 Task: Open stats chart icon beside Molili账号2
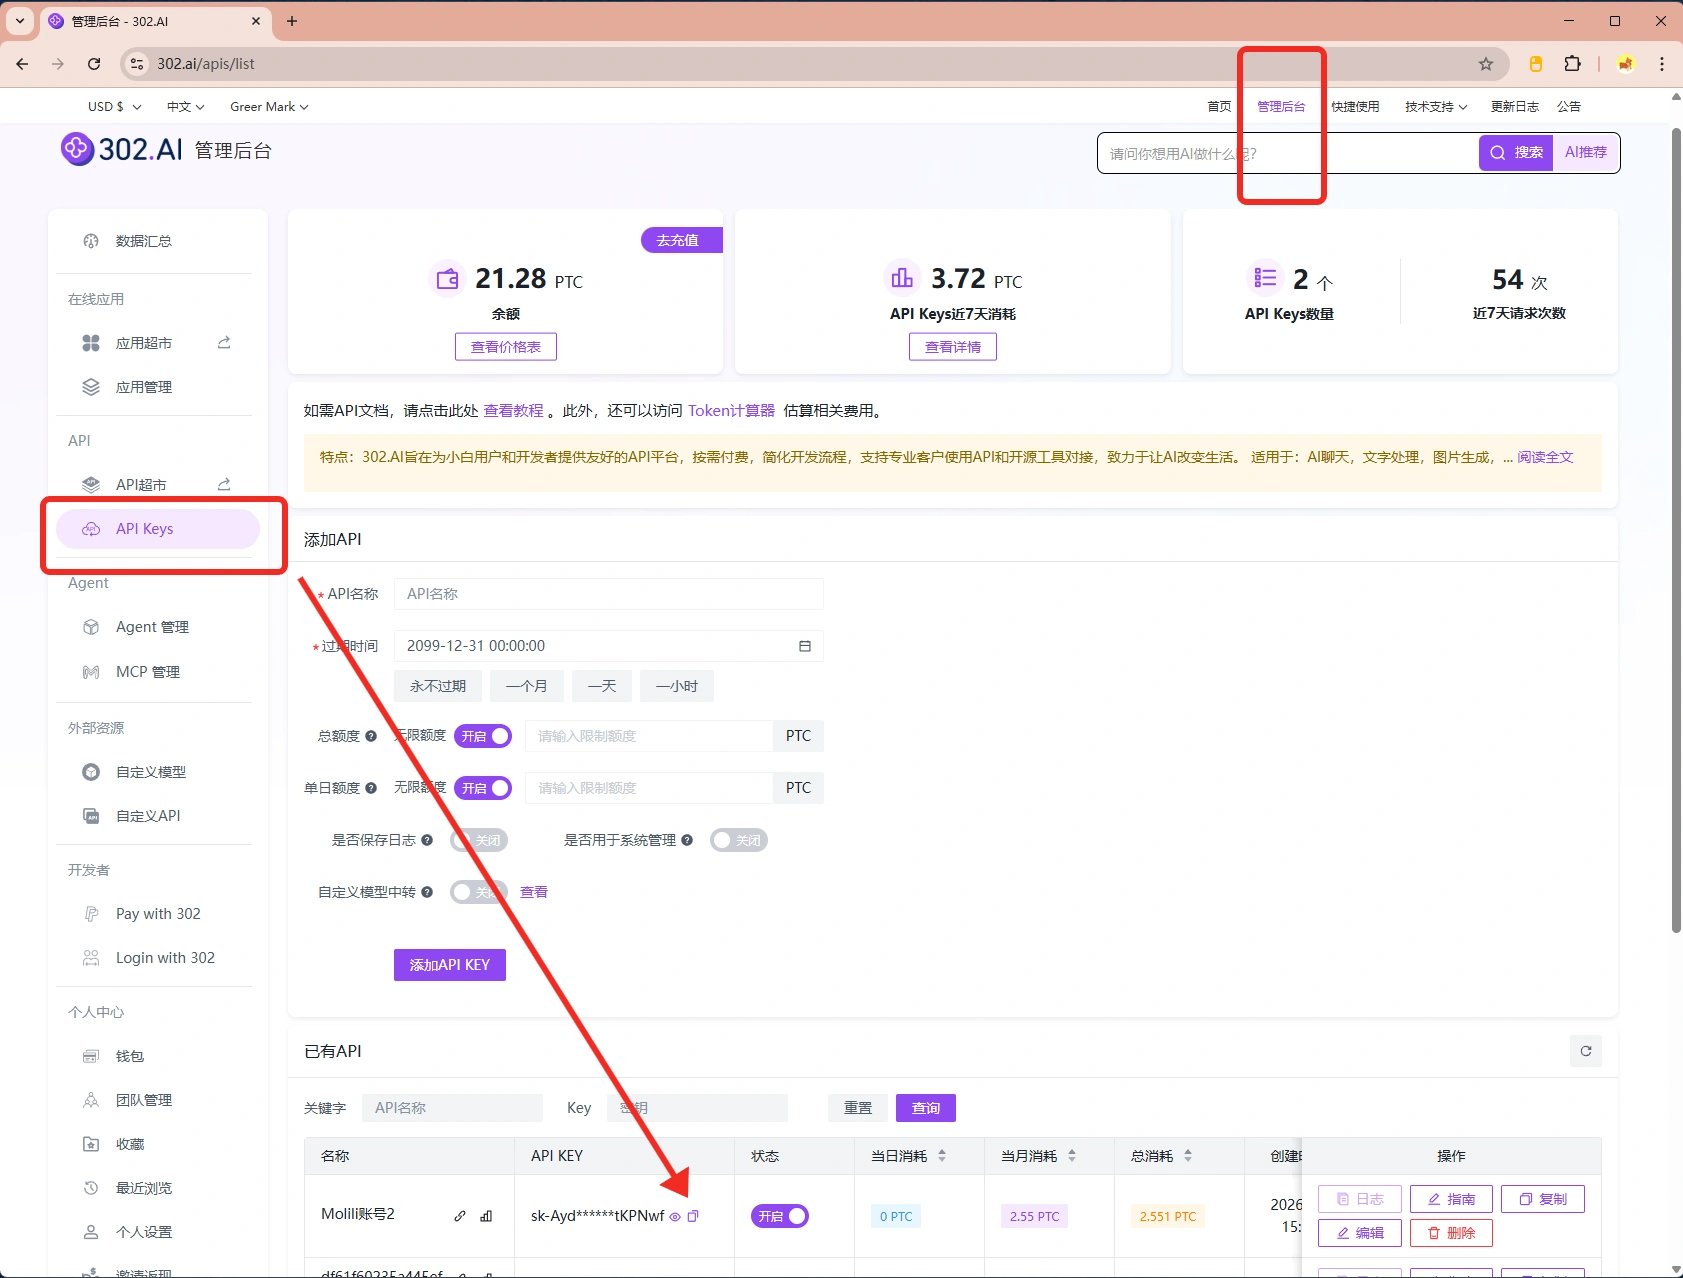tap(486, 1215)
